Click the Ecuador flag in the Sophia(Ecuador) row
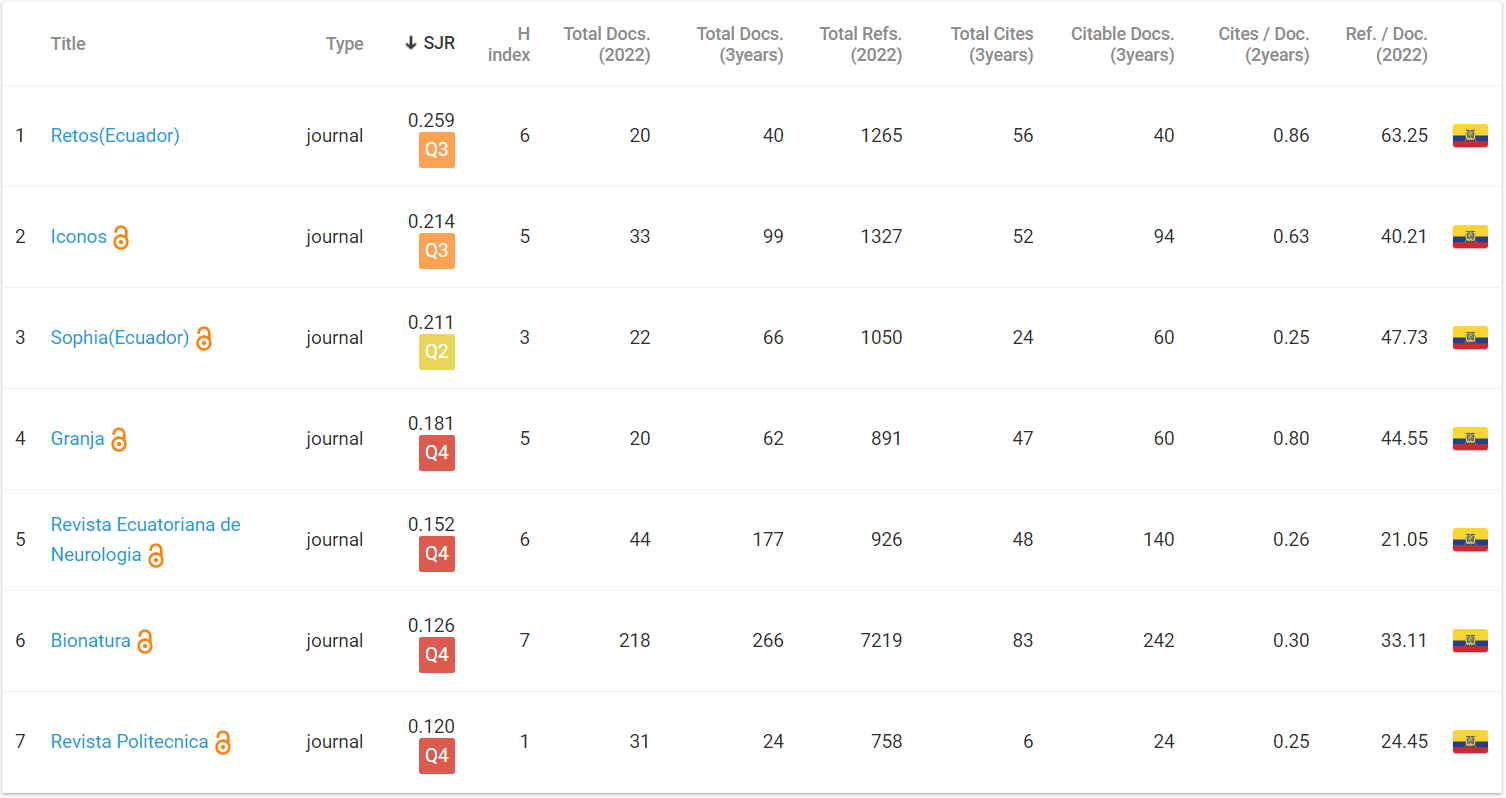 [x=1470, y=338]
